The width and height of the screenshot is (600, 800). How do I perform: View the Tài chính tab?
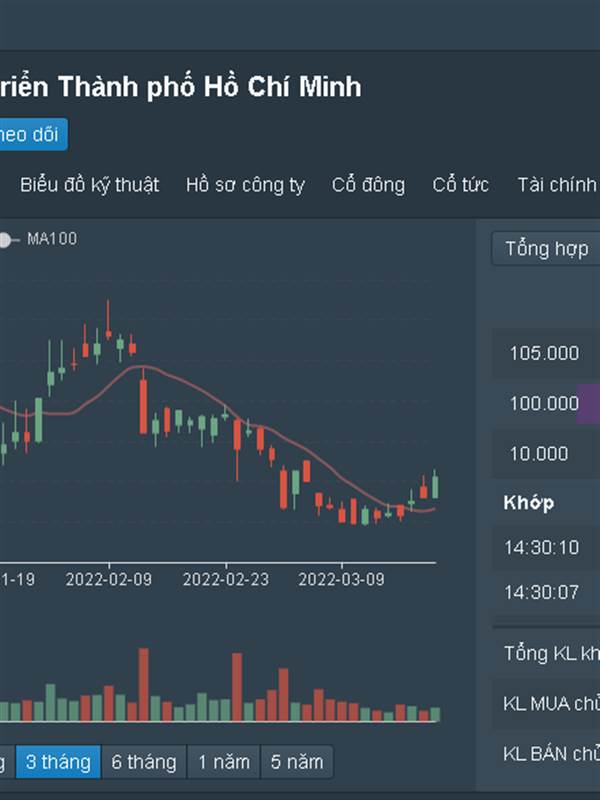pyautogui.click(x=556, y=185)
